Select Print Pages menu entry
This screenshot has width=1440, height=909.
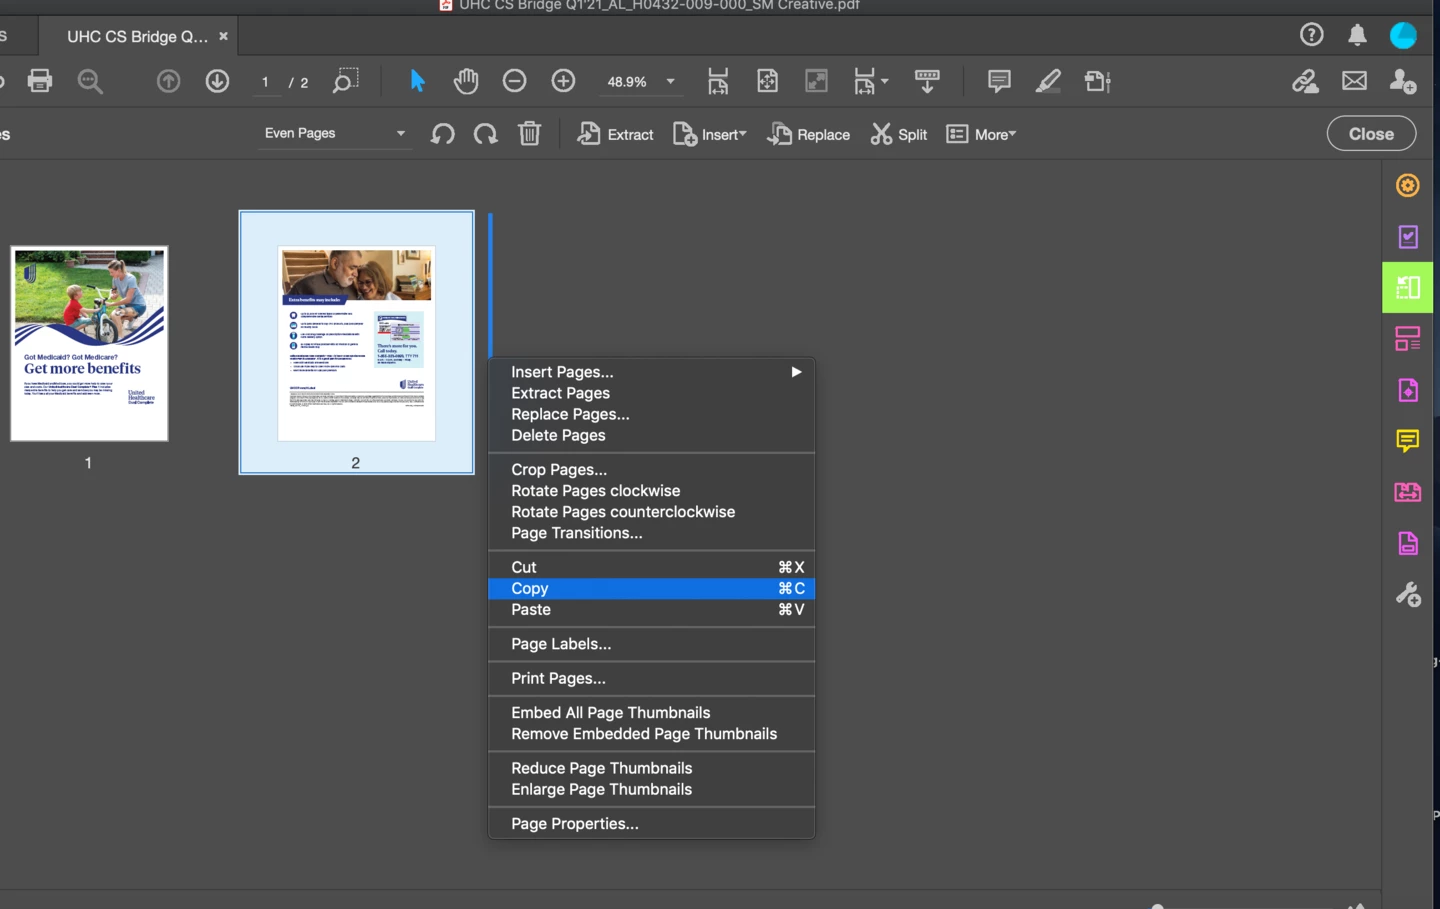click(x=651, y=679)
